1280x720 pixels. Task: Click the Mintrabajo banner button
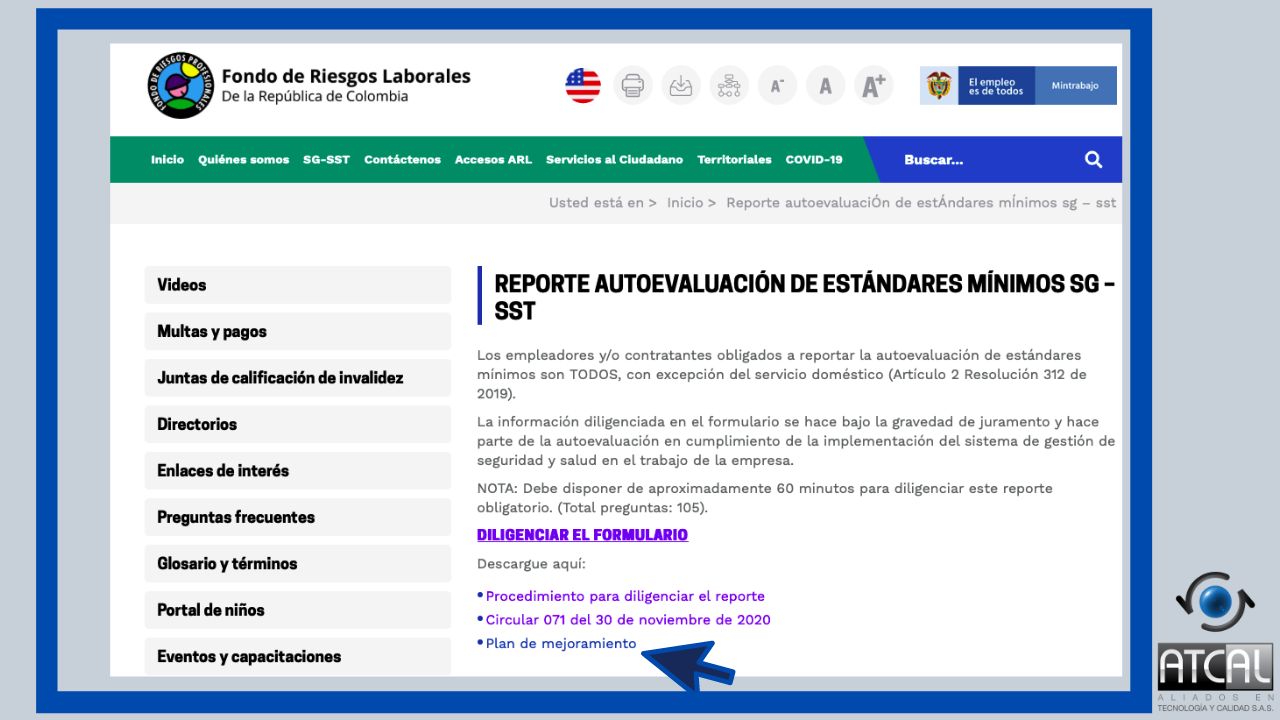pyautogui.click(x=1075, y=86)
